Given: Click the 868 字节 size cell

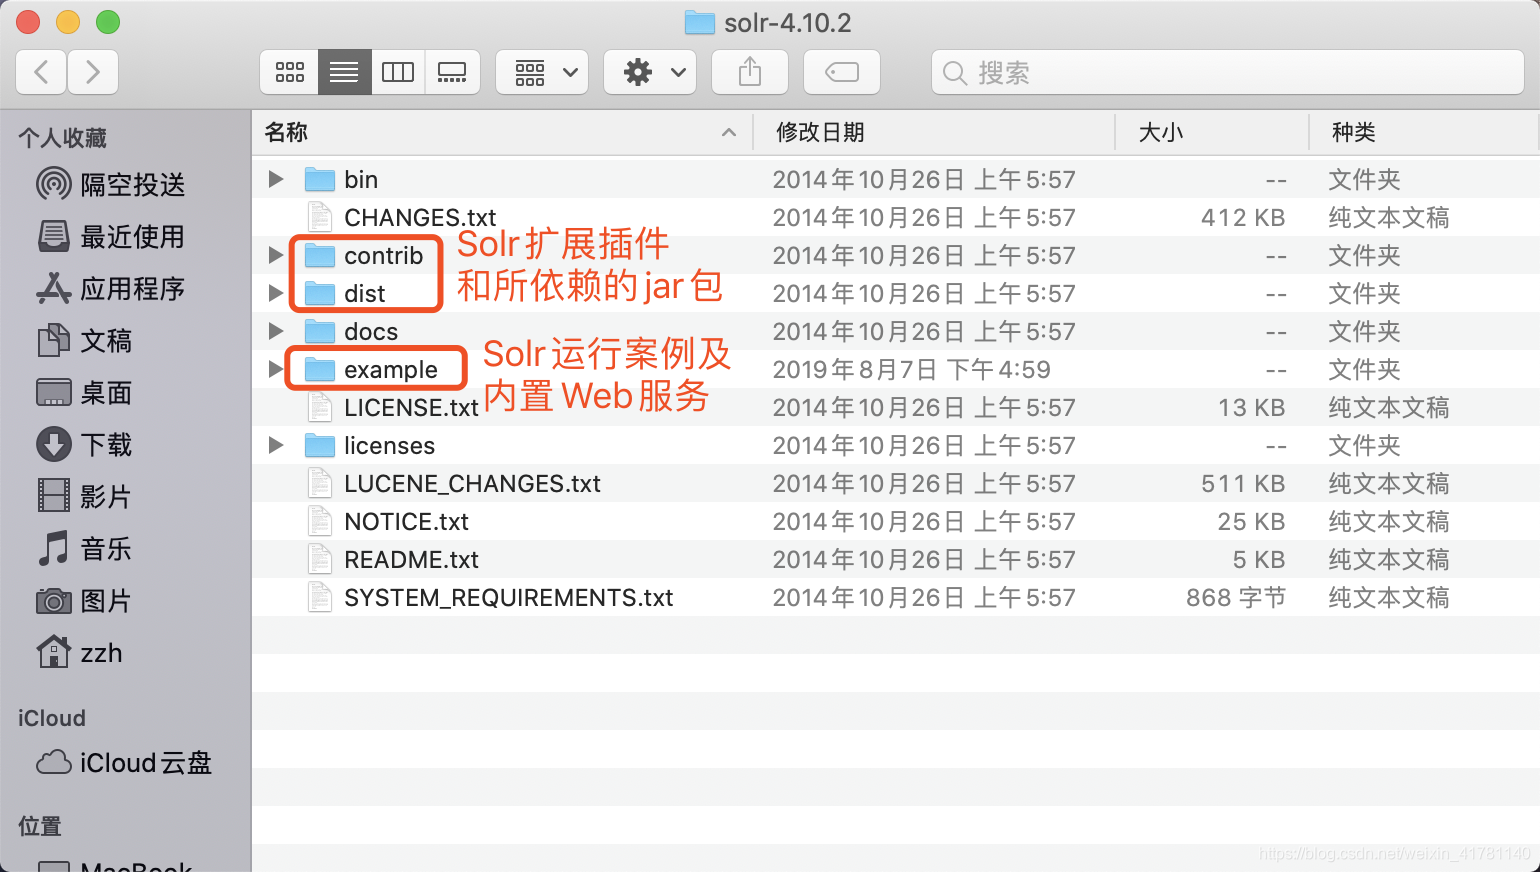Looking at the screenshot, I should point(1236,597).
